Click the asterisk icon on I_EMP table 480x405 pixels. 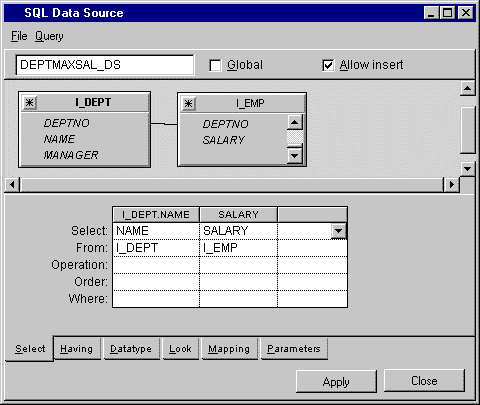[x=188, y=103]
